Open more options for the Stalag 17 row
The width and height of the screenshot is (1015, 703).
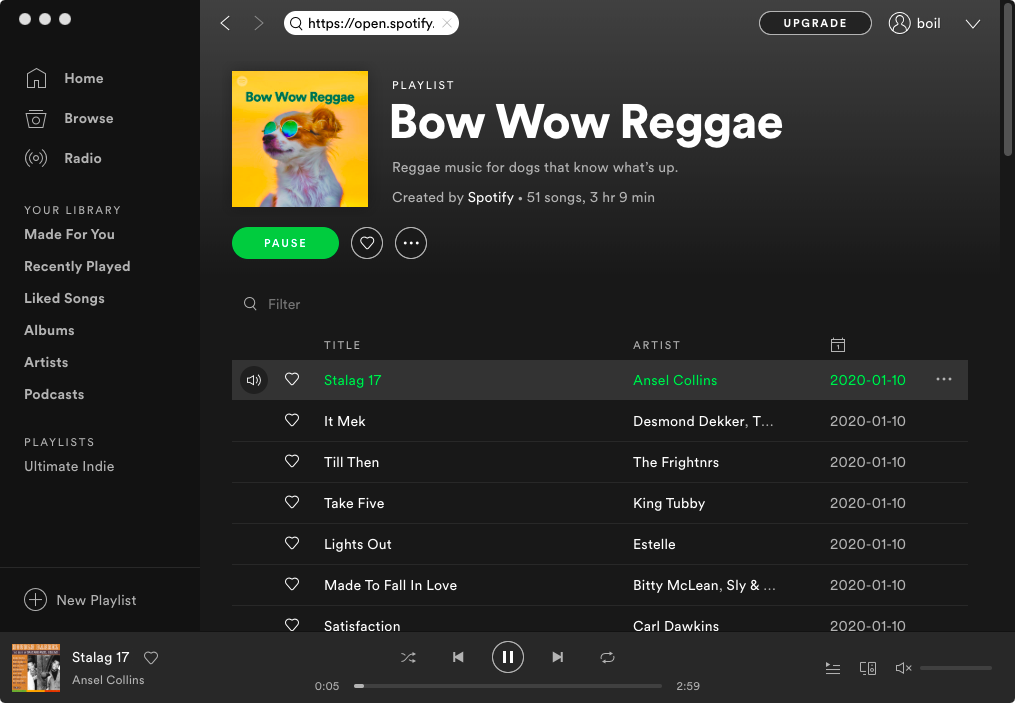pos(944,379)
